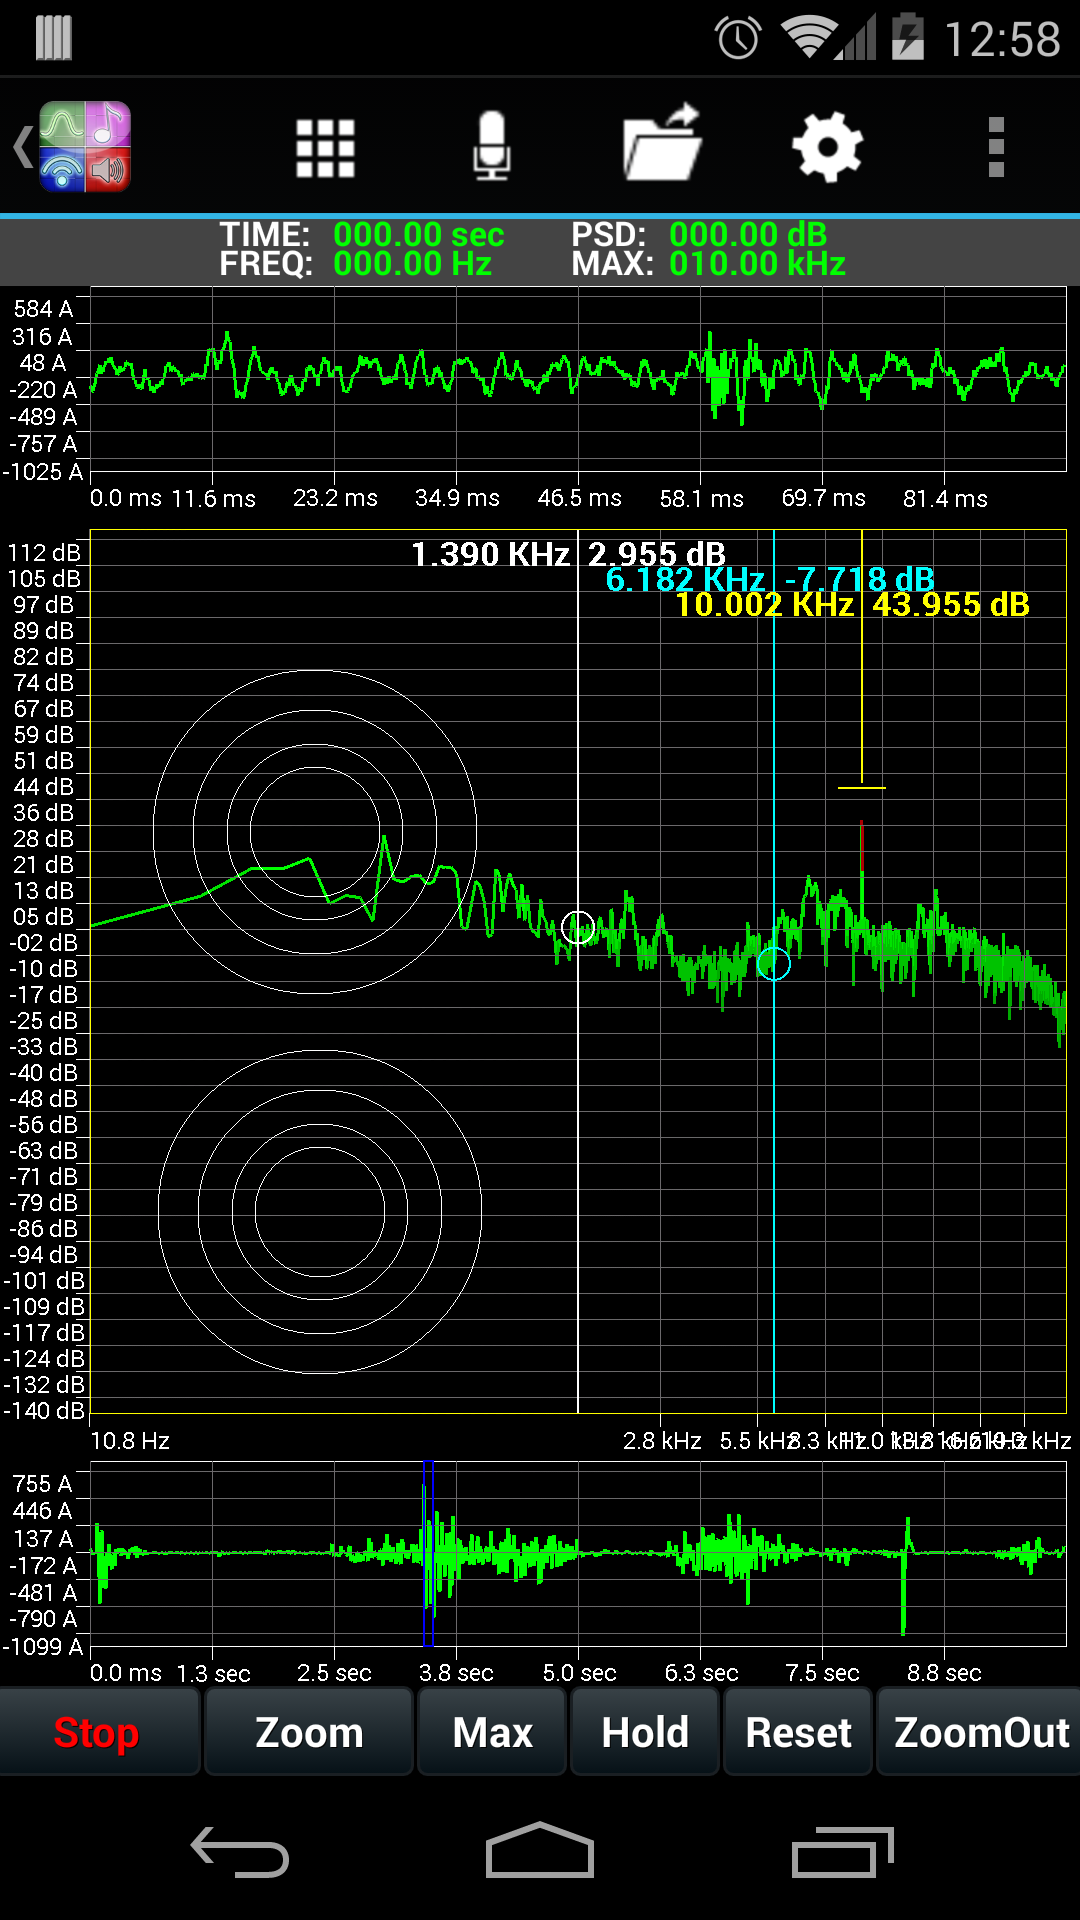Image resolution: width=1080 pixels, height=1920 pixels.
Task: Tap the Android home navigation button
Action: (540, 1850)
